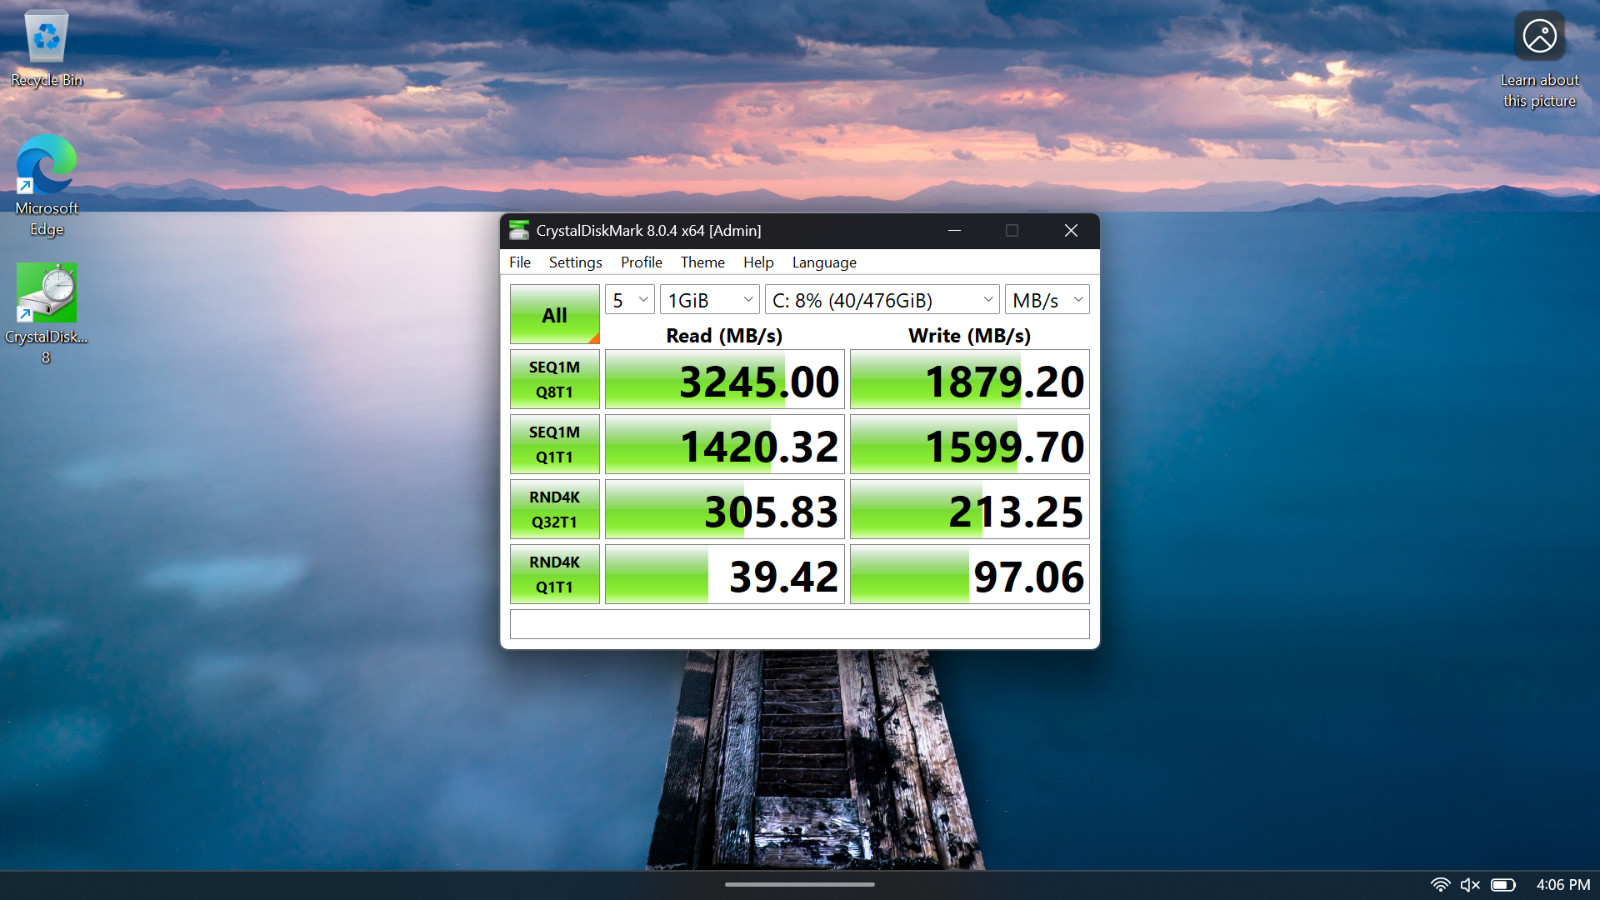Open the clock showing 4:06 PM
1600x900 pixels.
click(x=1563, y=885)
